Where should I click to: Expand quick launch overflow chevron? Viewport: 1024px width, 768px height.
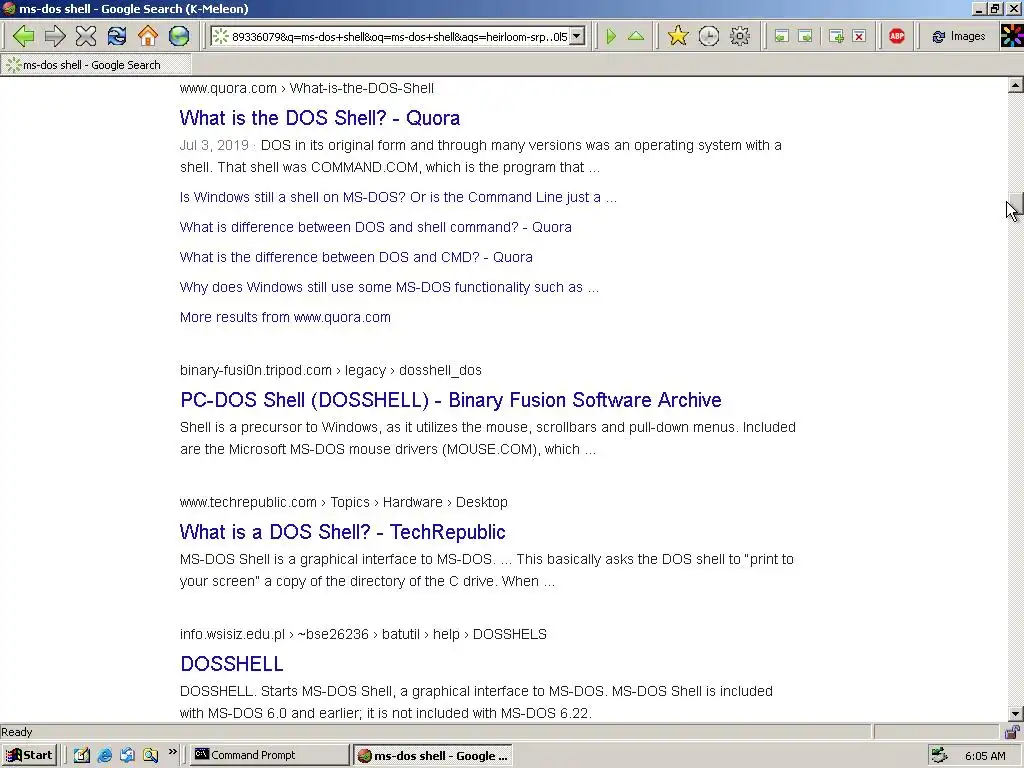(172, 752)
